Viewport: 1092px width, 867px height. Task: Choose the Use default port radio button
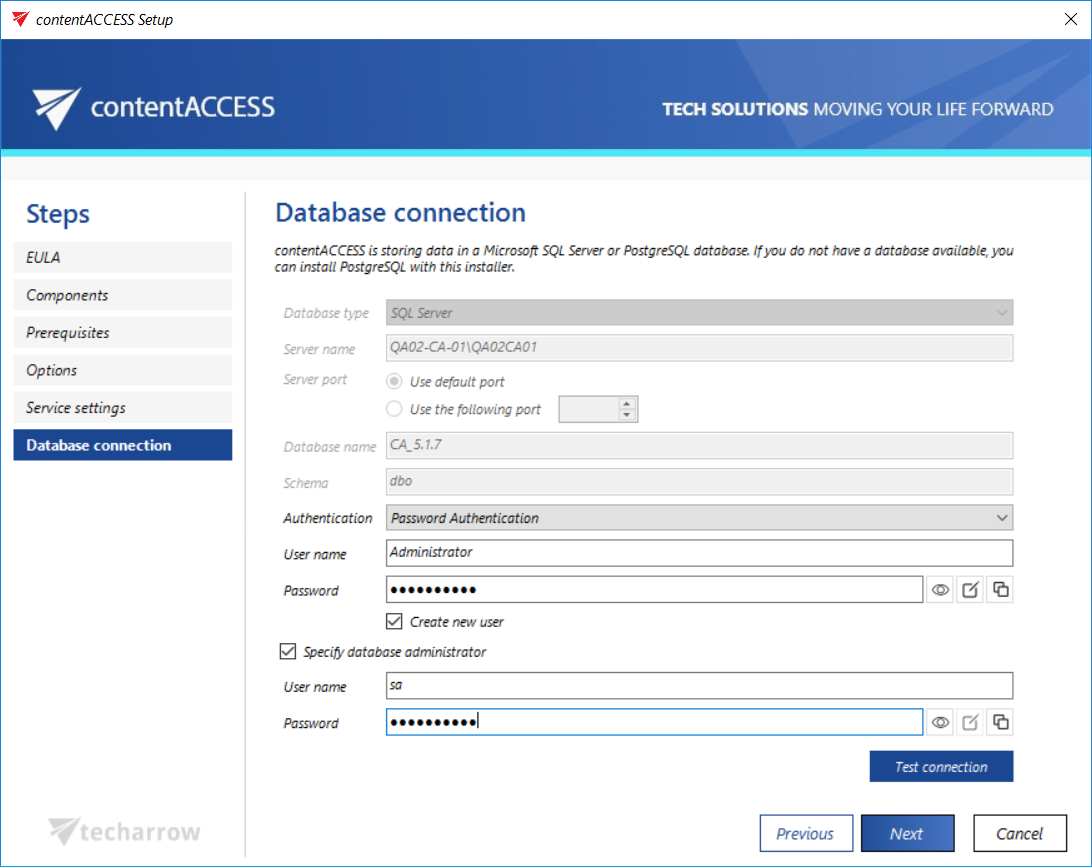pos(394,382)
